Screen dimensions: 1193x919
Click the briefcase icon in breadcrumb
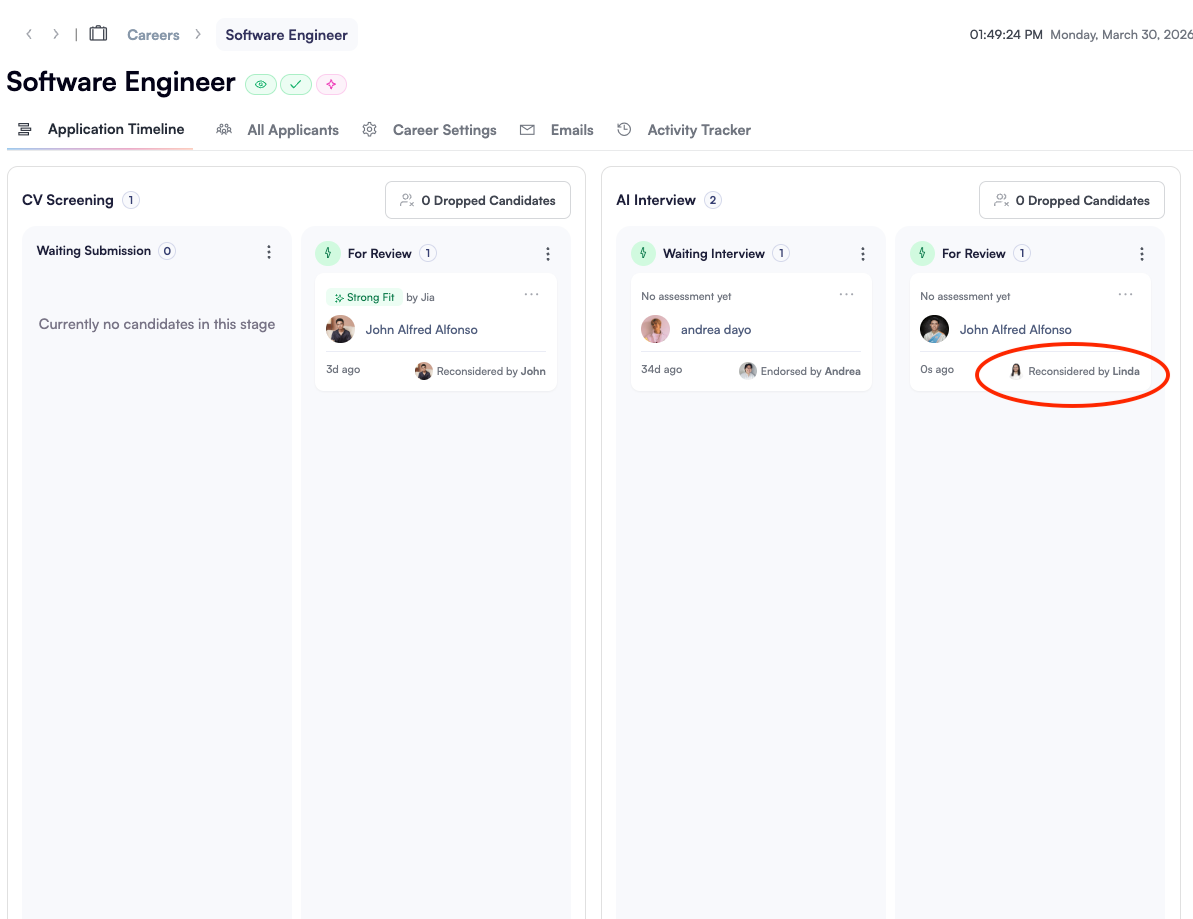coord(98,34)
